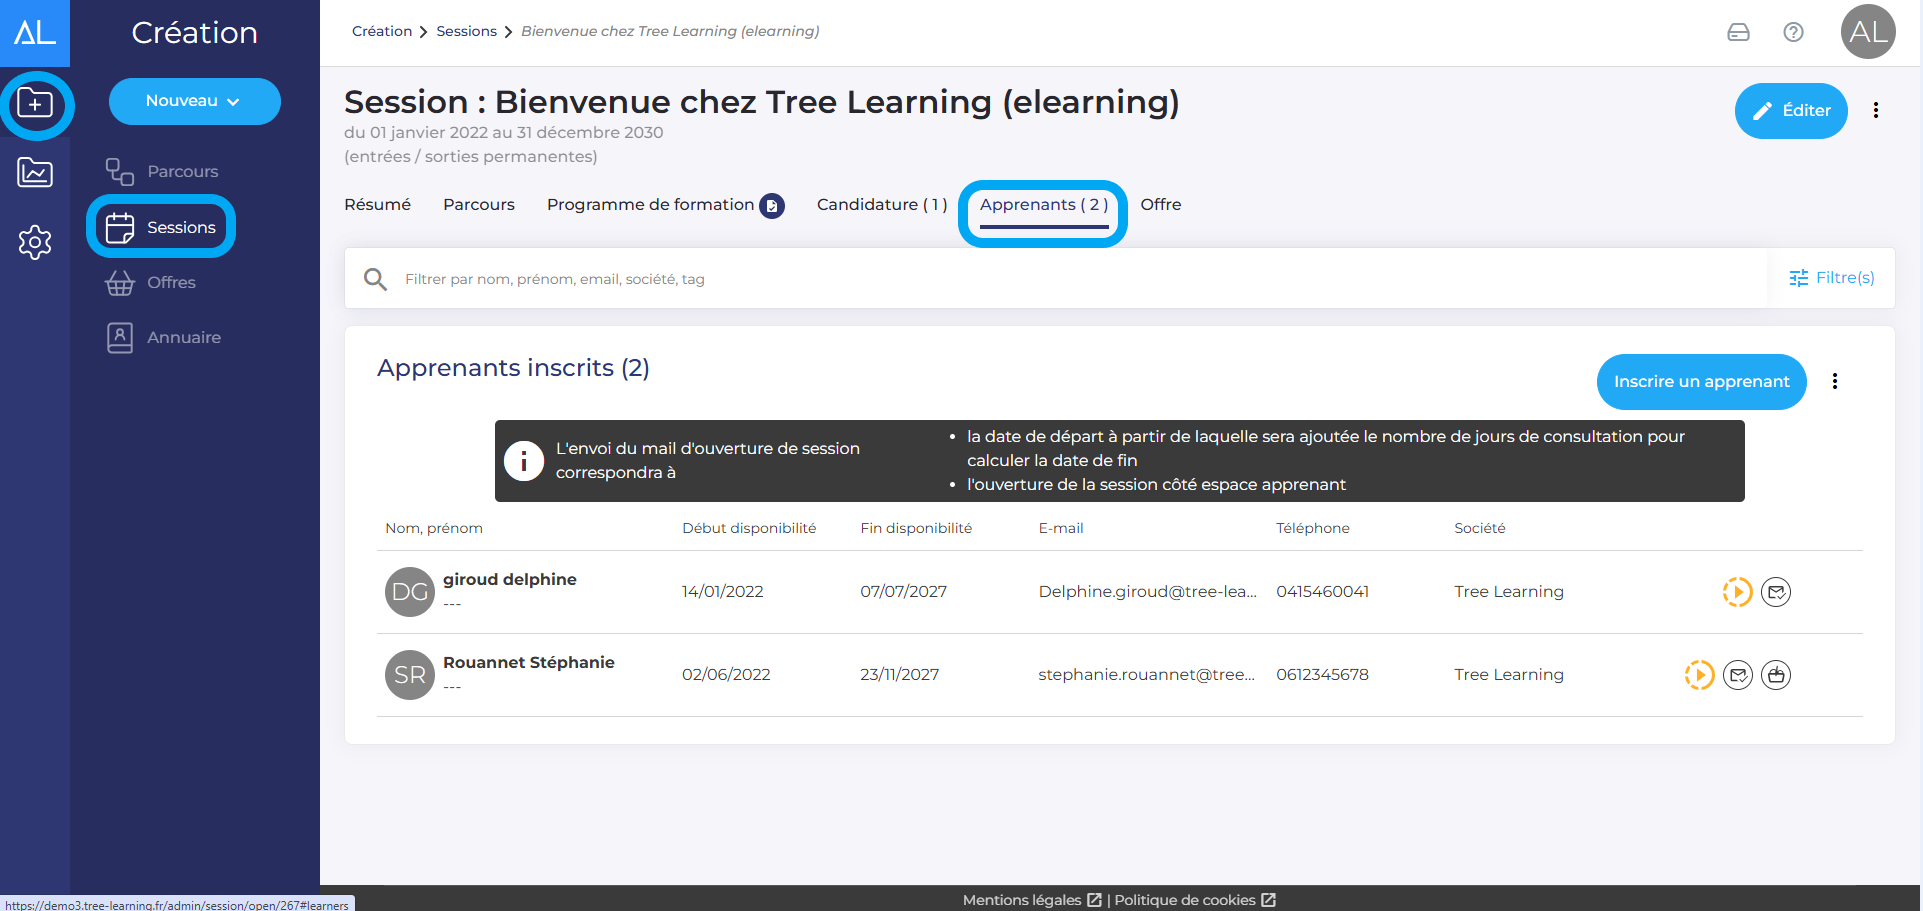Image resolution: width=1923 pixels, height=911 pixels.
Task: Open the settings gear in left rail
Action: (35, 242)
